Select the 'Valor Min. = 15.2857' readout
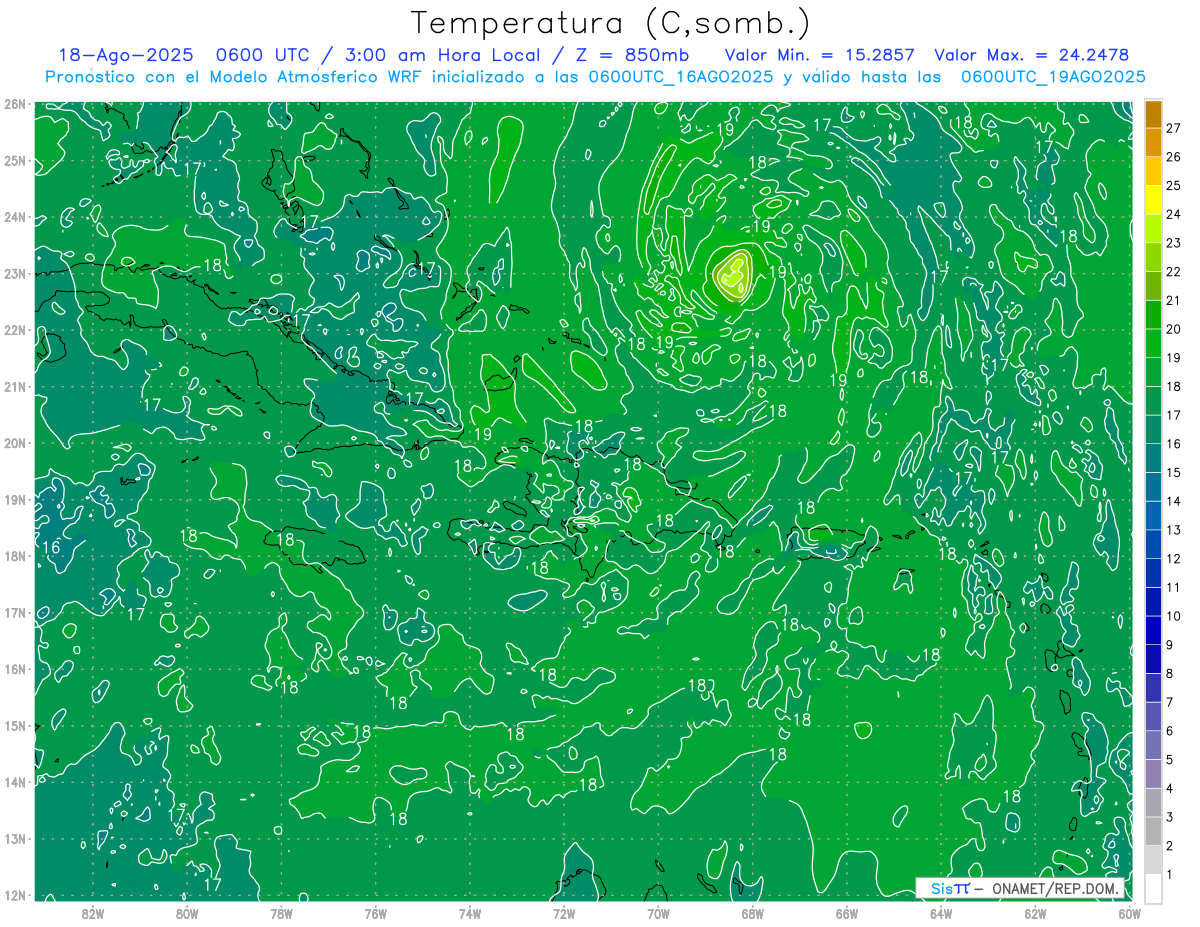The image size is (1200, 927). click(x=820, y=56)
